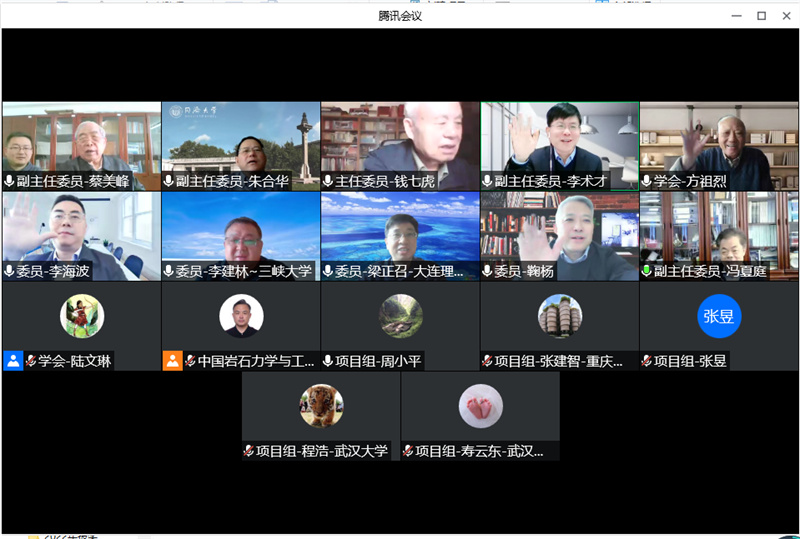The height and width of the screenshot is (539, 800).
Task: Click the microphone icon next to 委员-李海波
Action: [10, 271]
